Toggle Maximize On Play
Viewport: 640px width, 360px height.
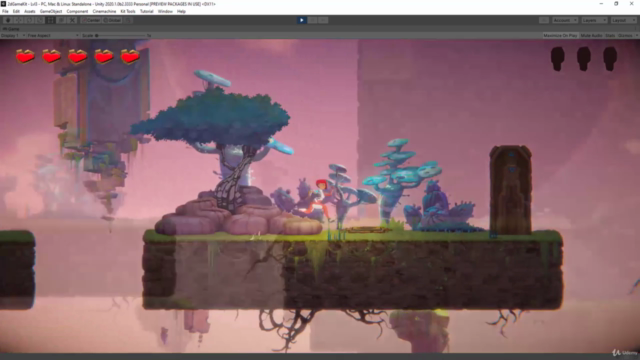(560, 36)
